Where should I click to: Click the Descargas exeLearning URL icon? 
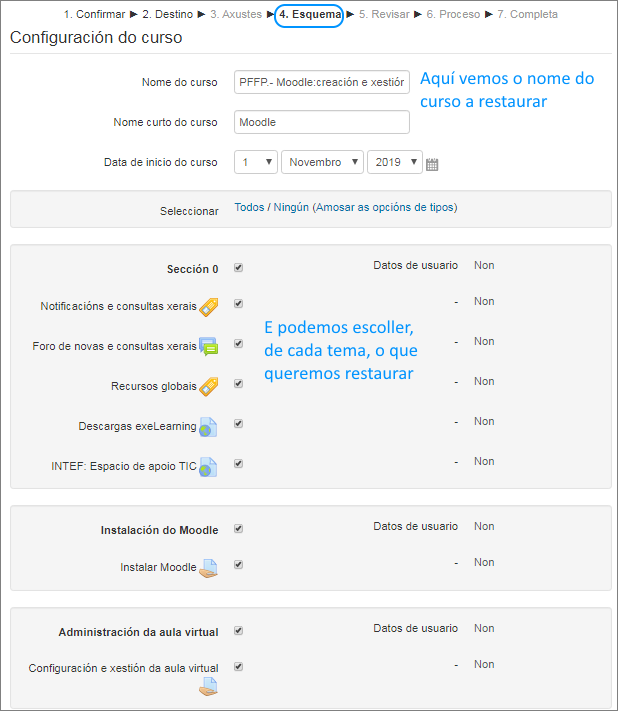click(209, 427)
